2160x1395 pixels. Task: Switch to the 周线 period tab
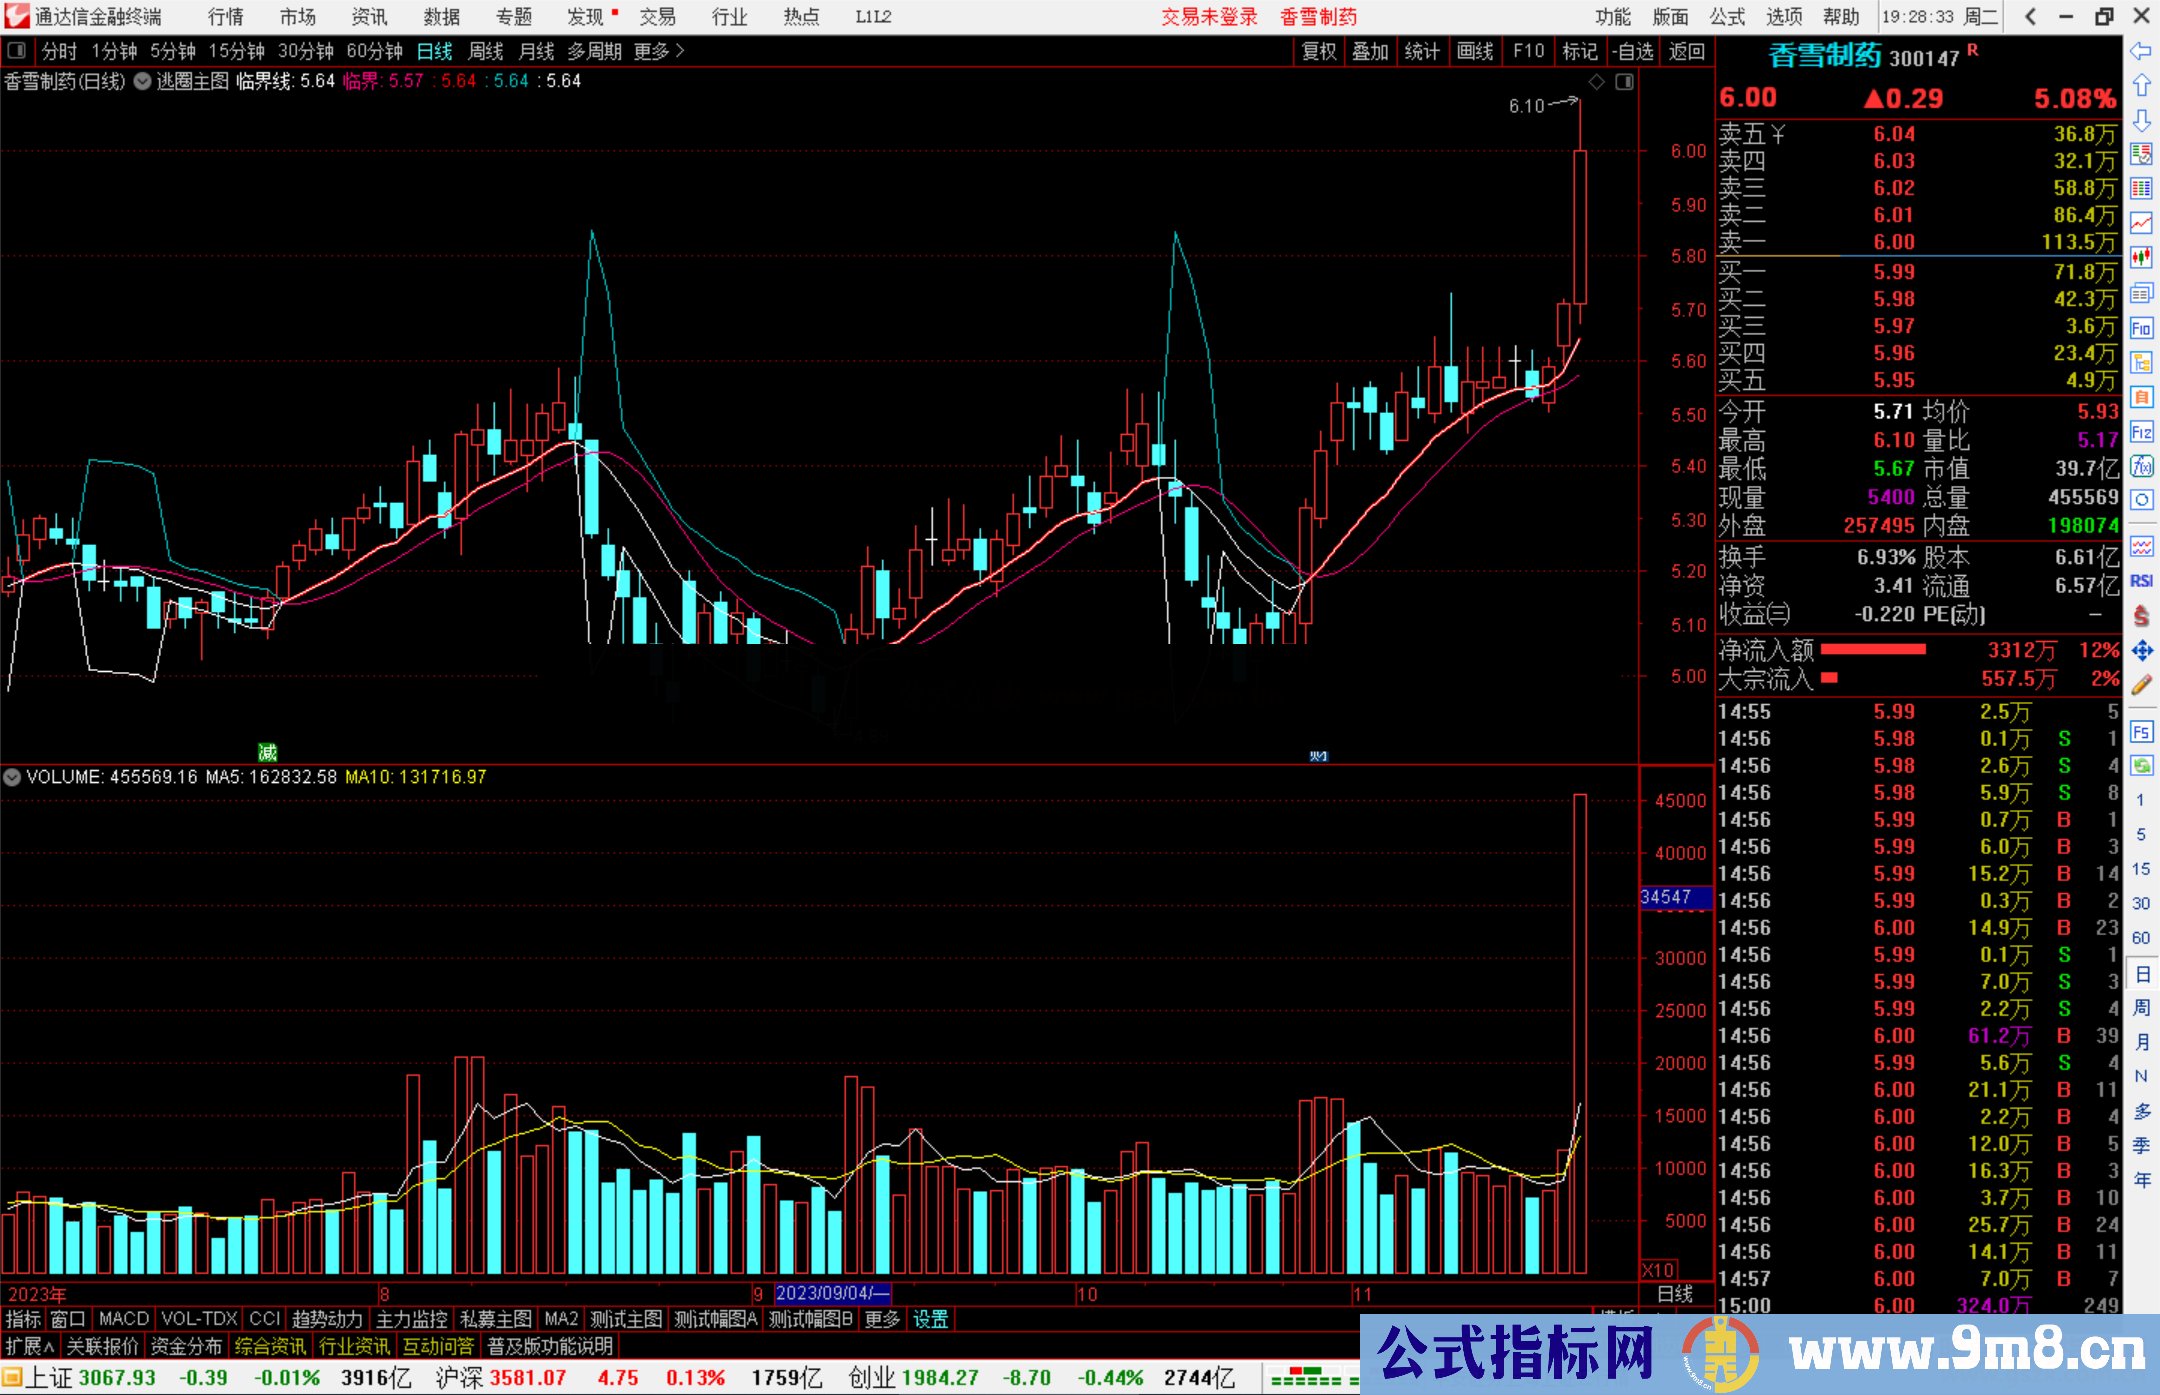click(x=486, y=51)
